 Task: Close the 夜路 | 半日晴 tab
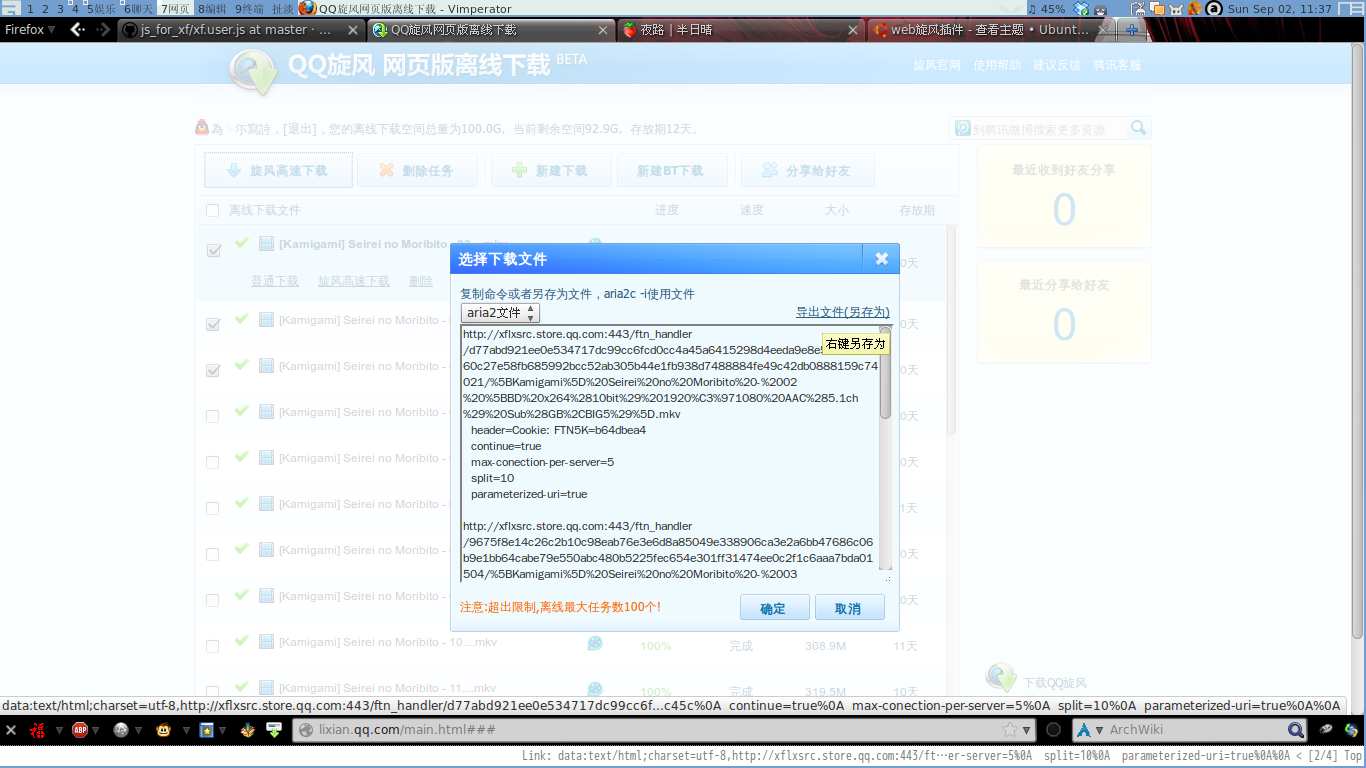[x=853, y=30]
